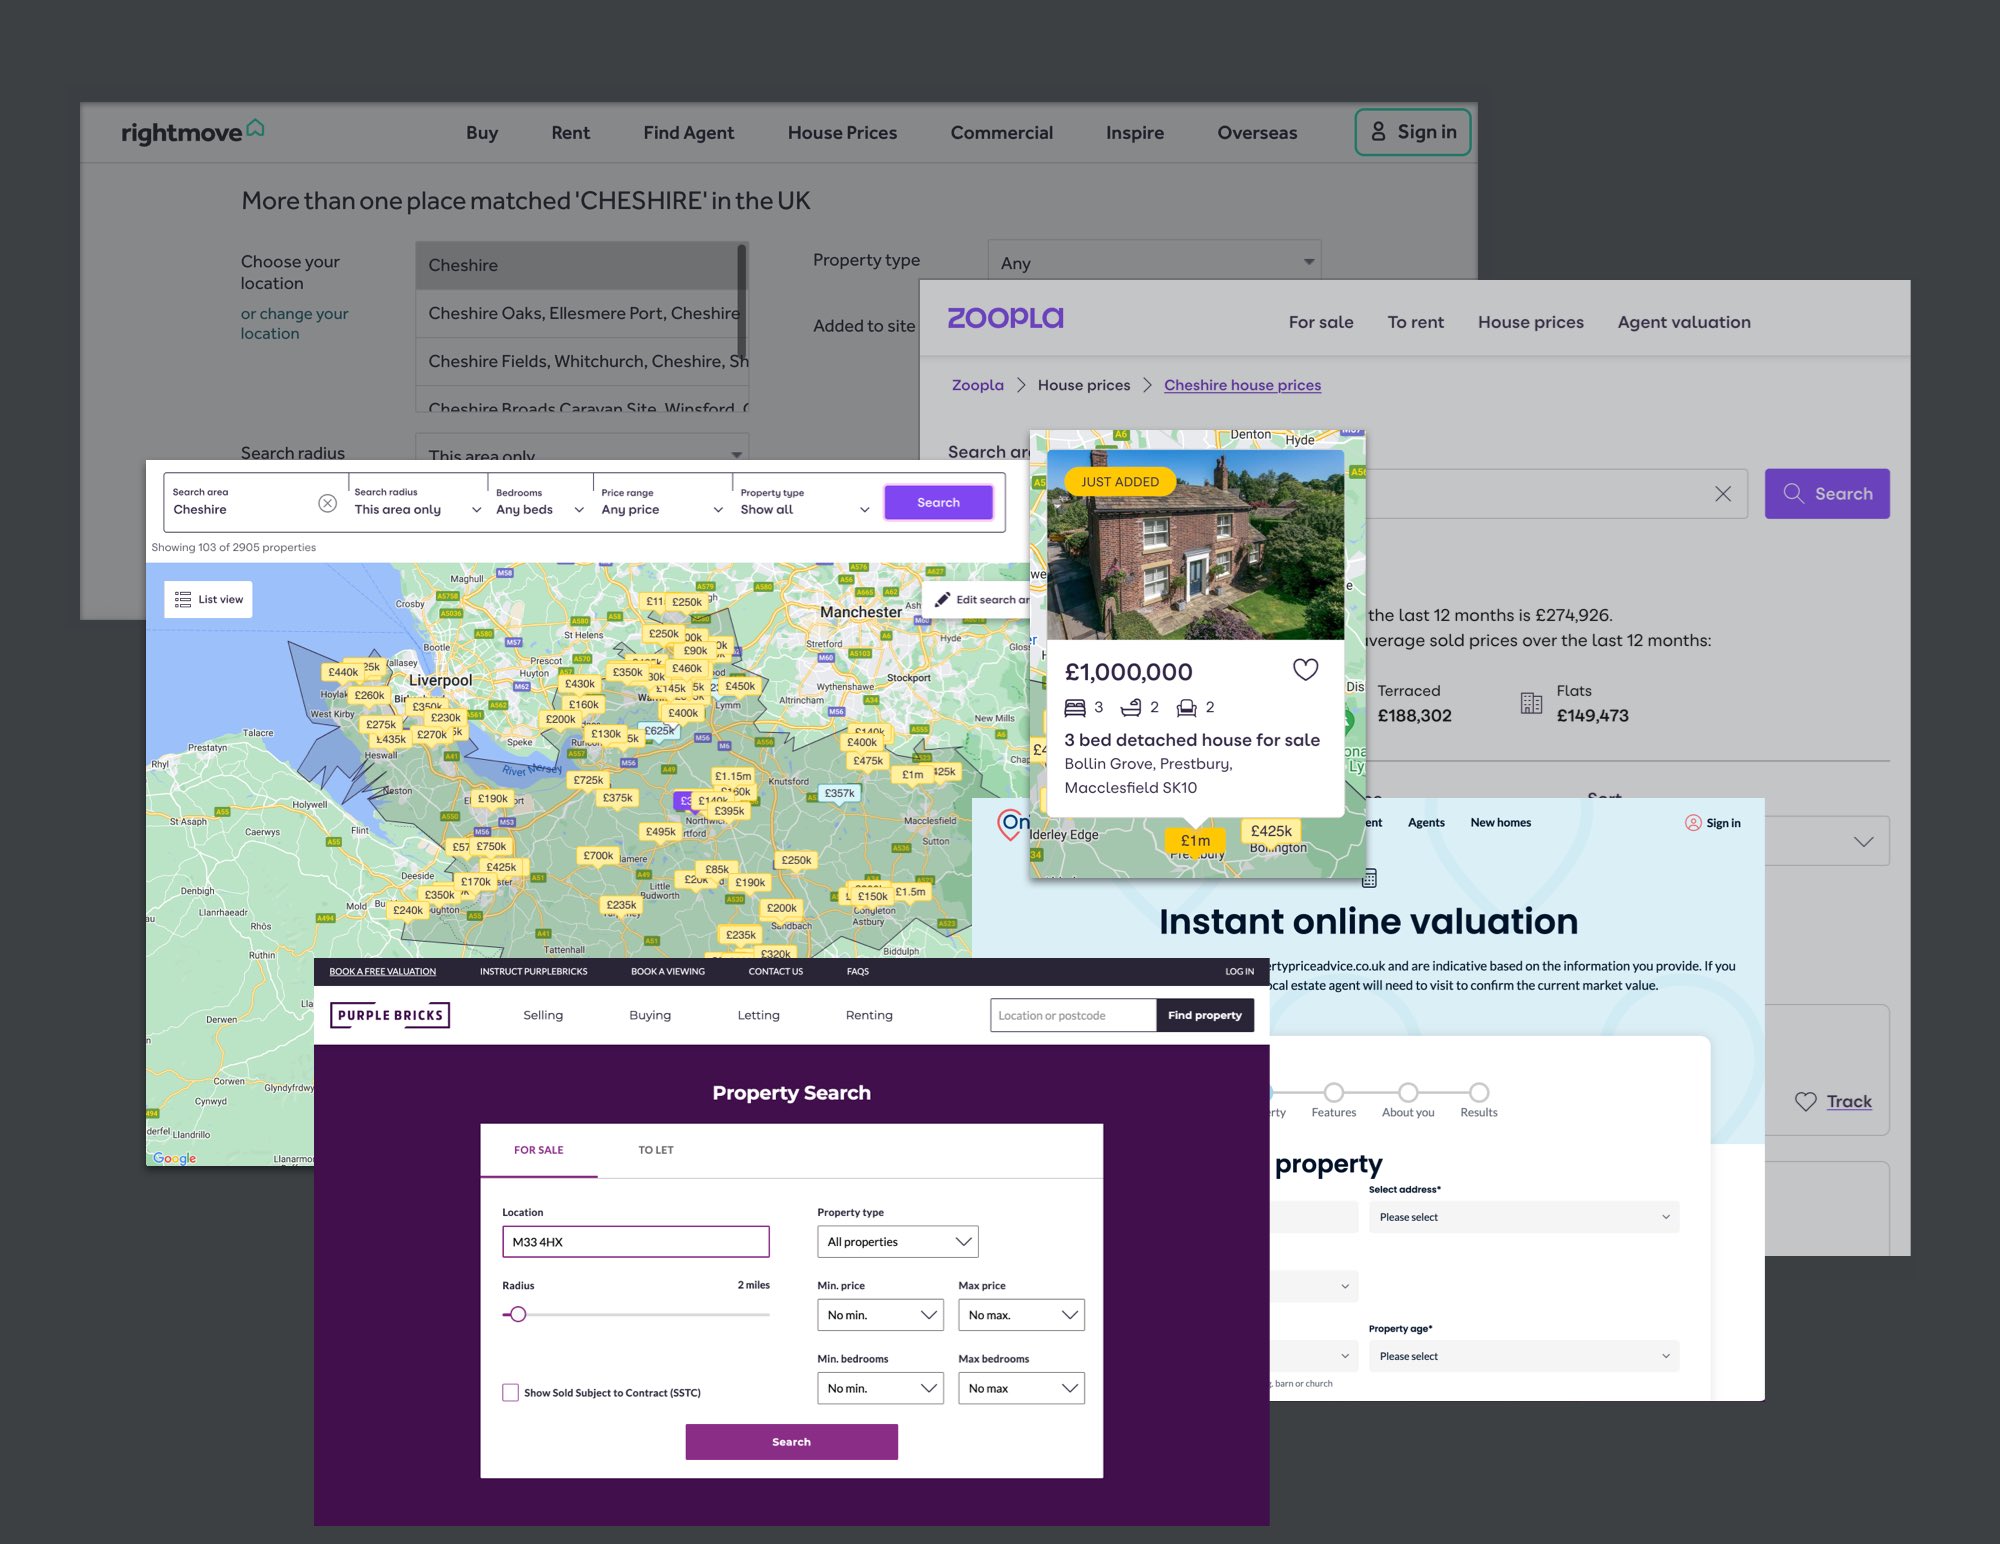Click the Zoopla logo
This screenshot has width=2000, height=1544.
click(x=1005, y=318)
